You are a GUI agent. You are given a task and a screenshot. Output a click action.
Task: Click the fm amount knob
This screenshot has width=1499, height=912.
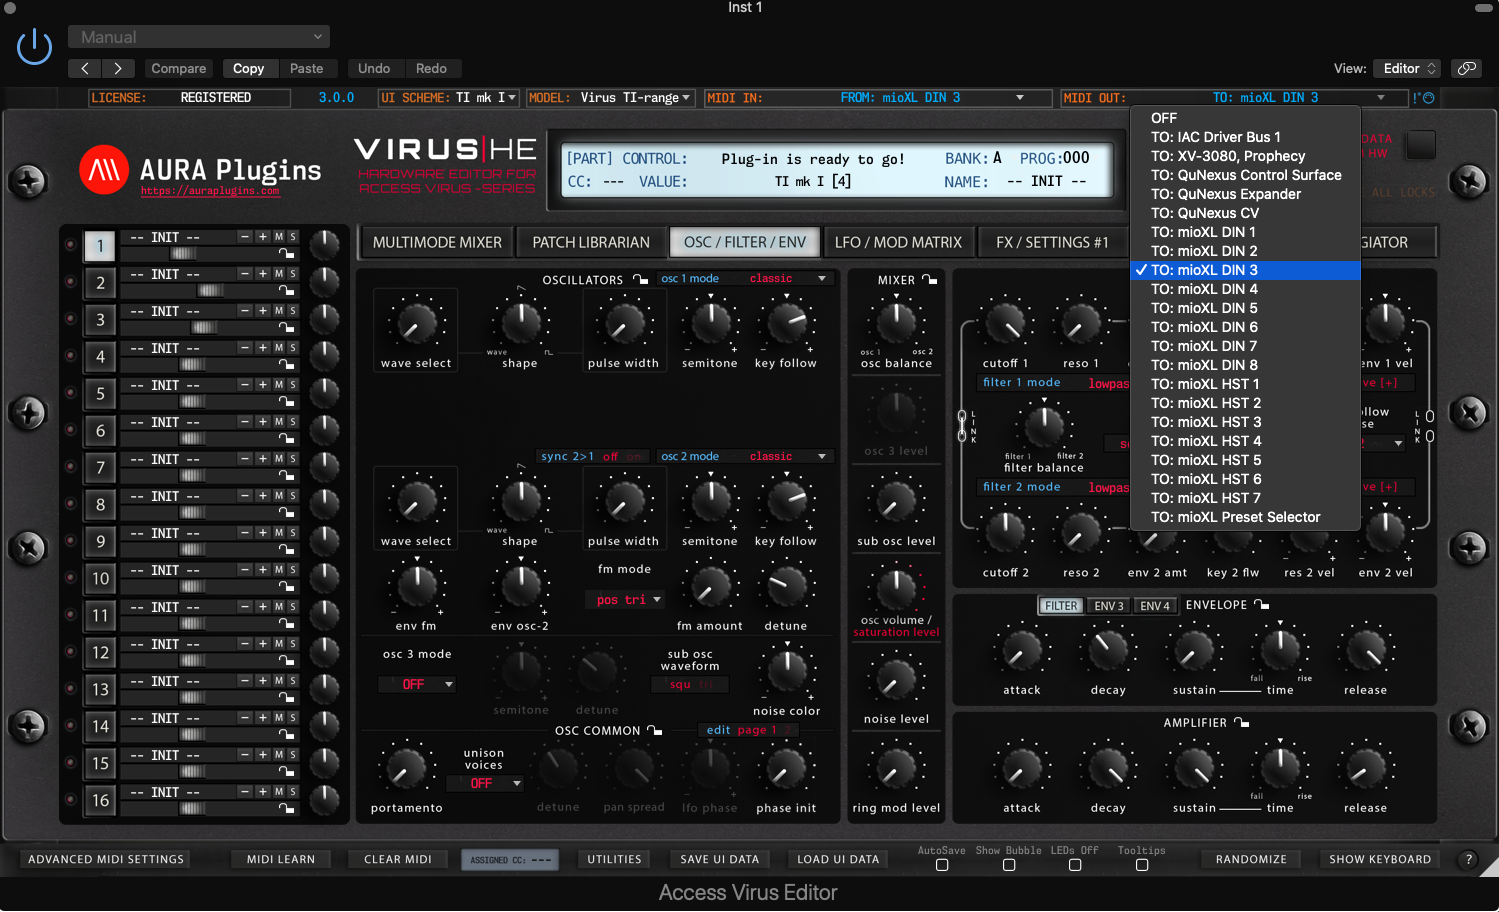tap(710, 588)
